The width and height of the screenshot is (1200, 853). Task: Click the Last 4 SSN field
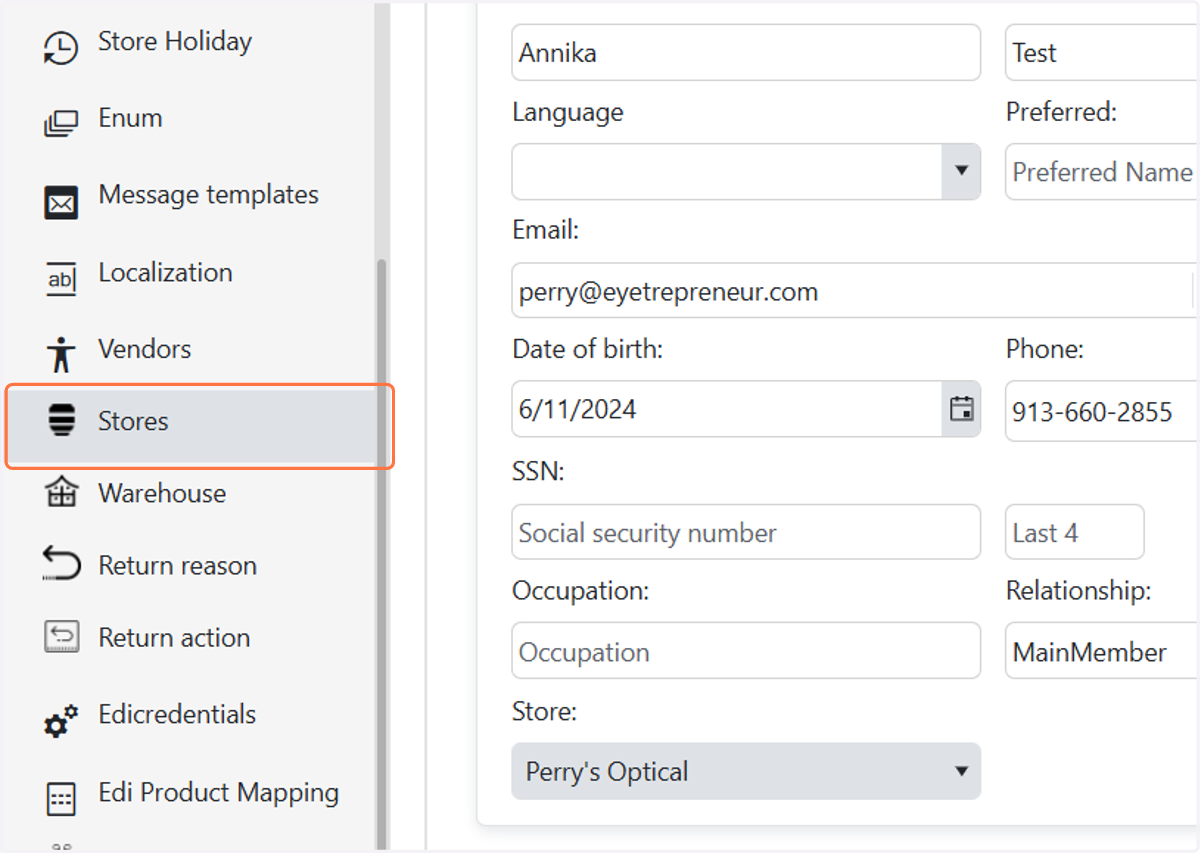(x=1074, y=532)
